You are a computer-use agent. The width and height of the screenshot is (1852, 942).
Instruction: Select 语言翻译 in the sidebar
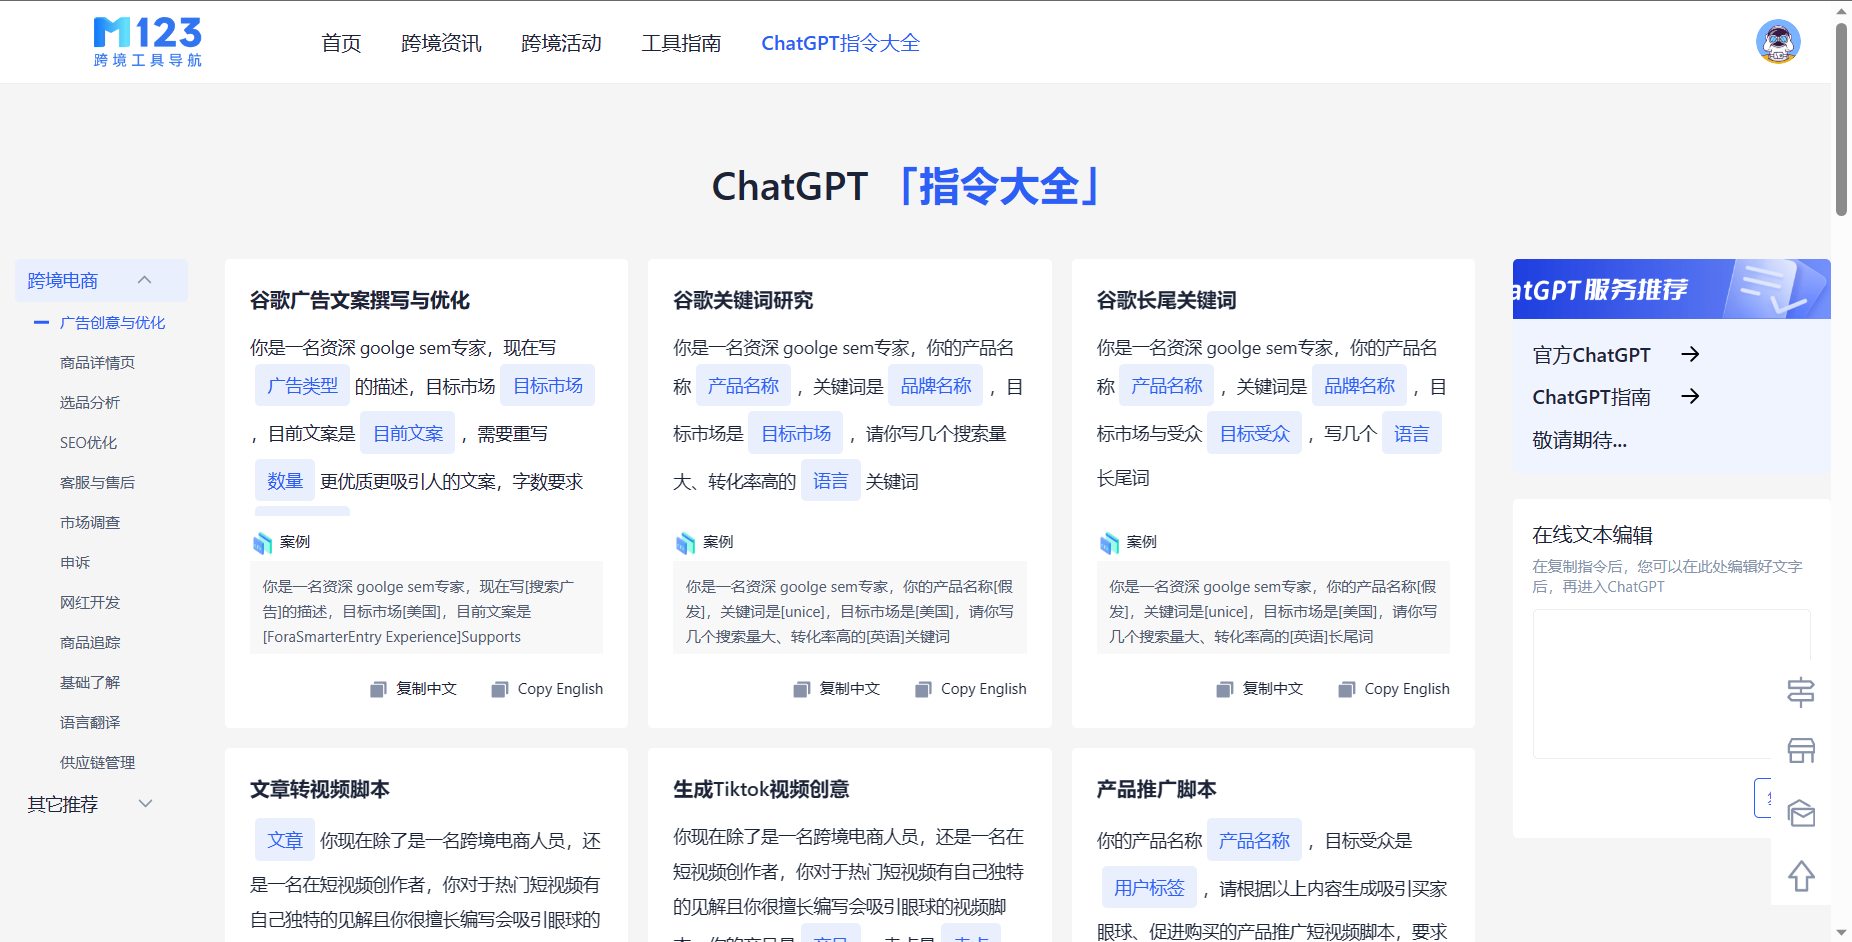click(90, 723)
